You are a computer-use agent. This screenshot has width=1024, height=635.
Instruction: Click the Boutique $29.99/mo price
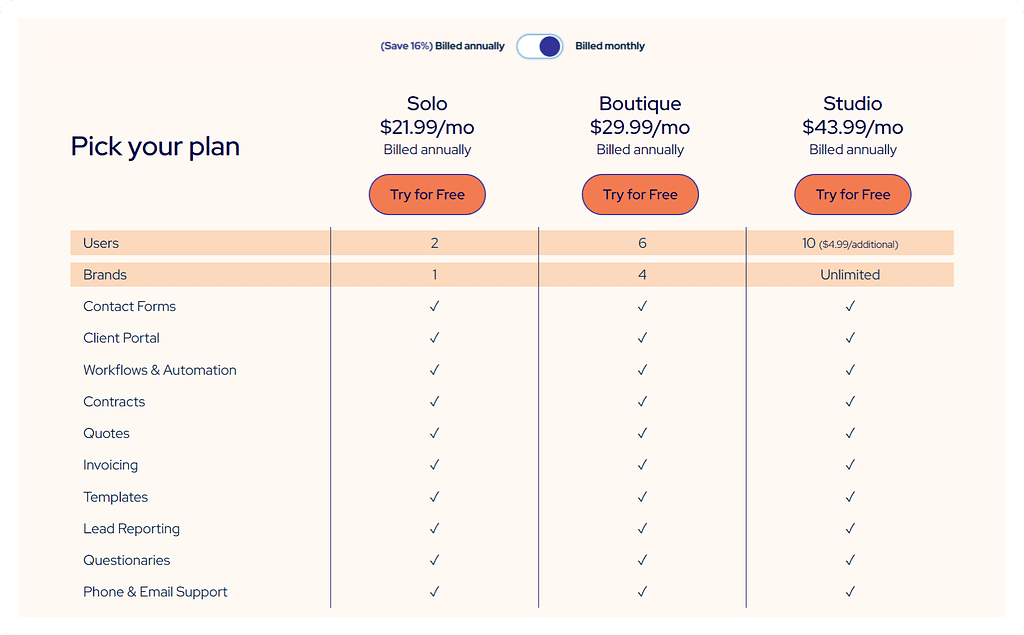click(x=640, y=127)
